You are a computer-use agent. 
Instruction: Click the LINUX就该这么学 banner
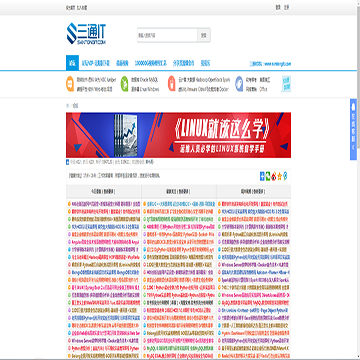point(178,135)
